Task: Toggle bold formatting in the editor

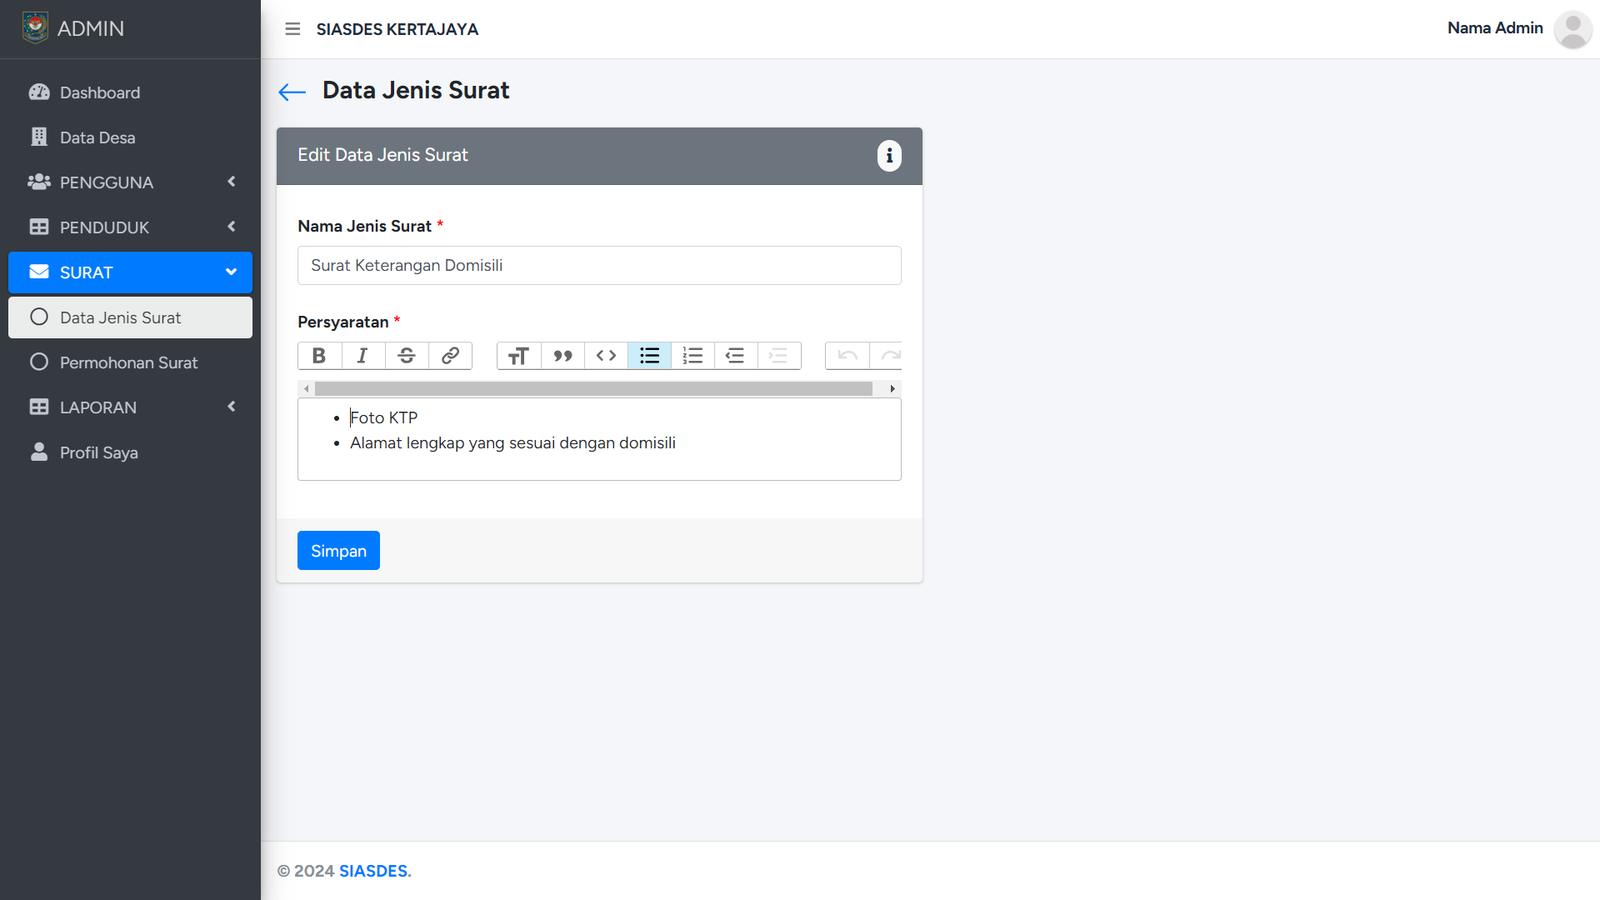Action: point(319,356)
